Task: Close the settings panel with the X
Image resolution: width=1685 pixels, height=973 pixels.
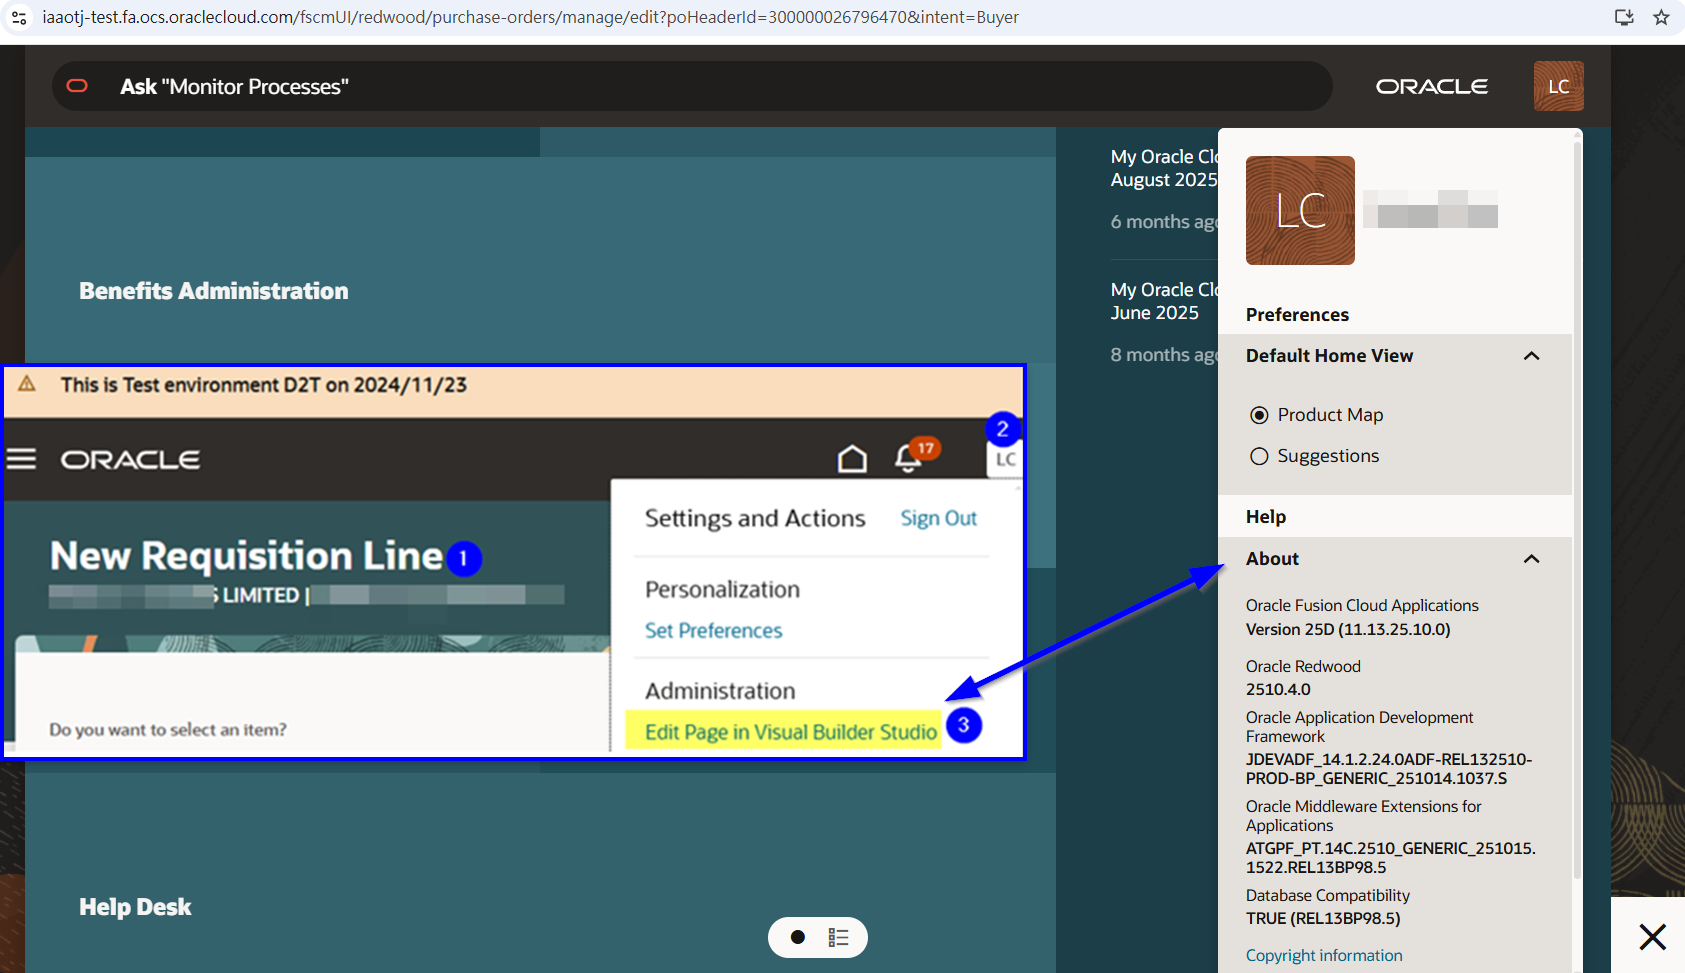Action: 1652,937
